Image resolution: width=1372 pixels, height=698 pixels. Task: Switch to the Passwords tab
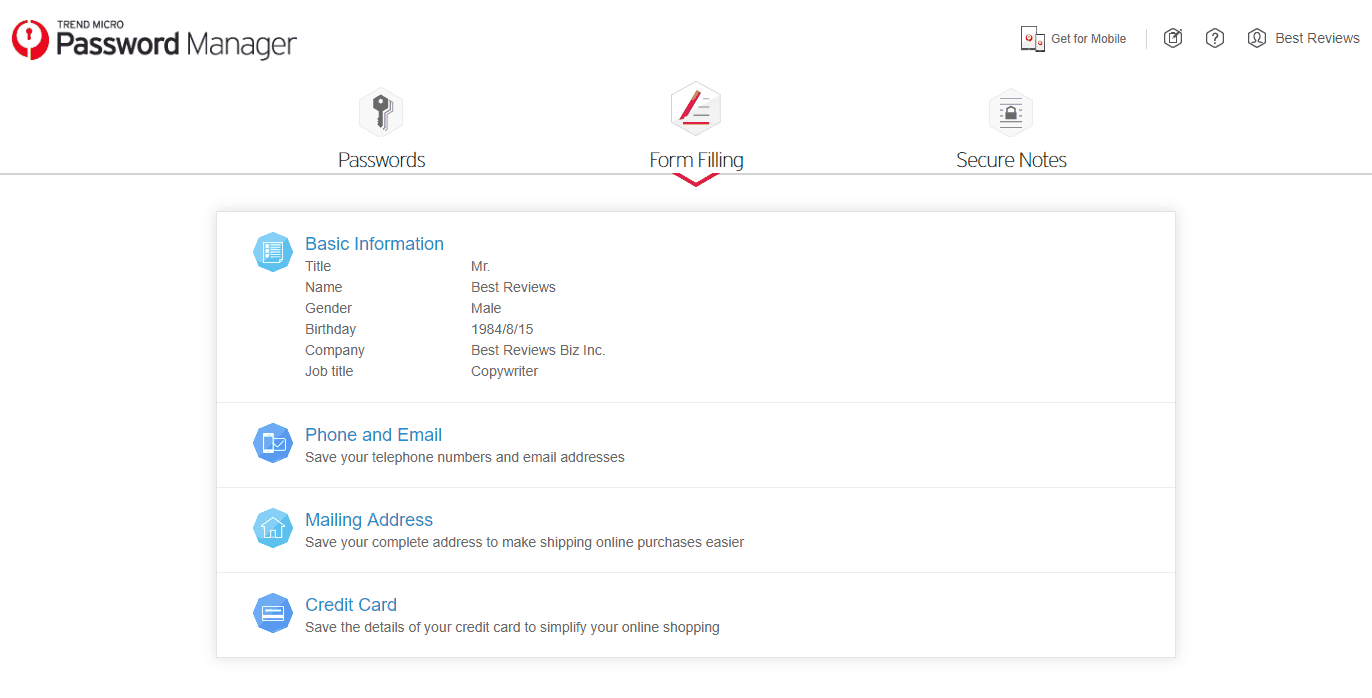point(381,159)
